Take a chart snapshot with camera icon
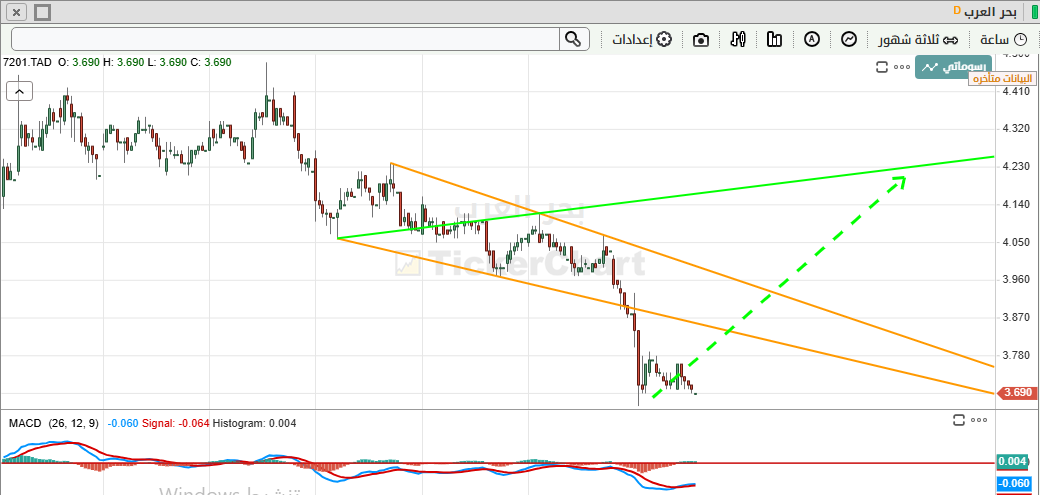 [x=701, y=39]
